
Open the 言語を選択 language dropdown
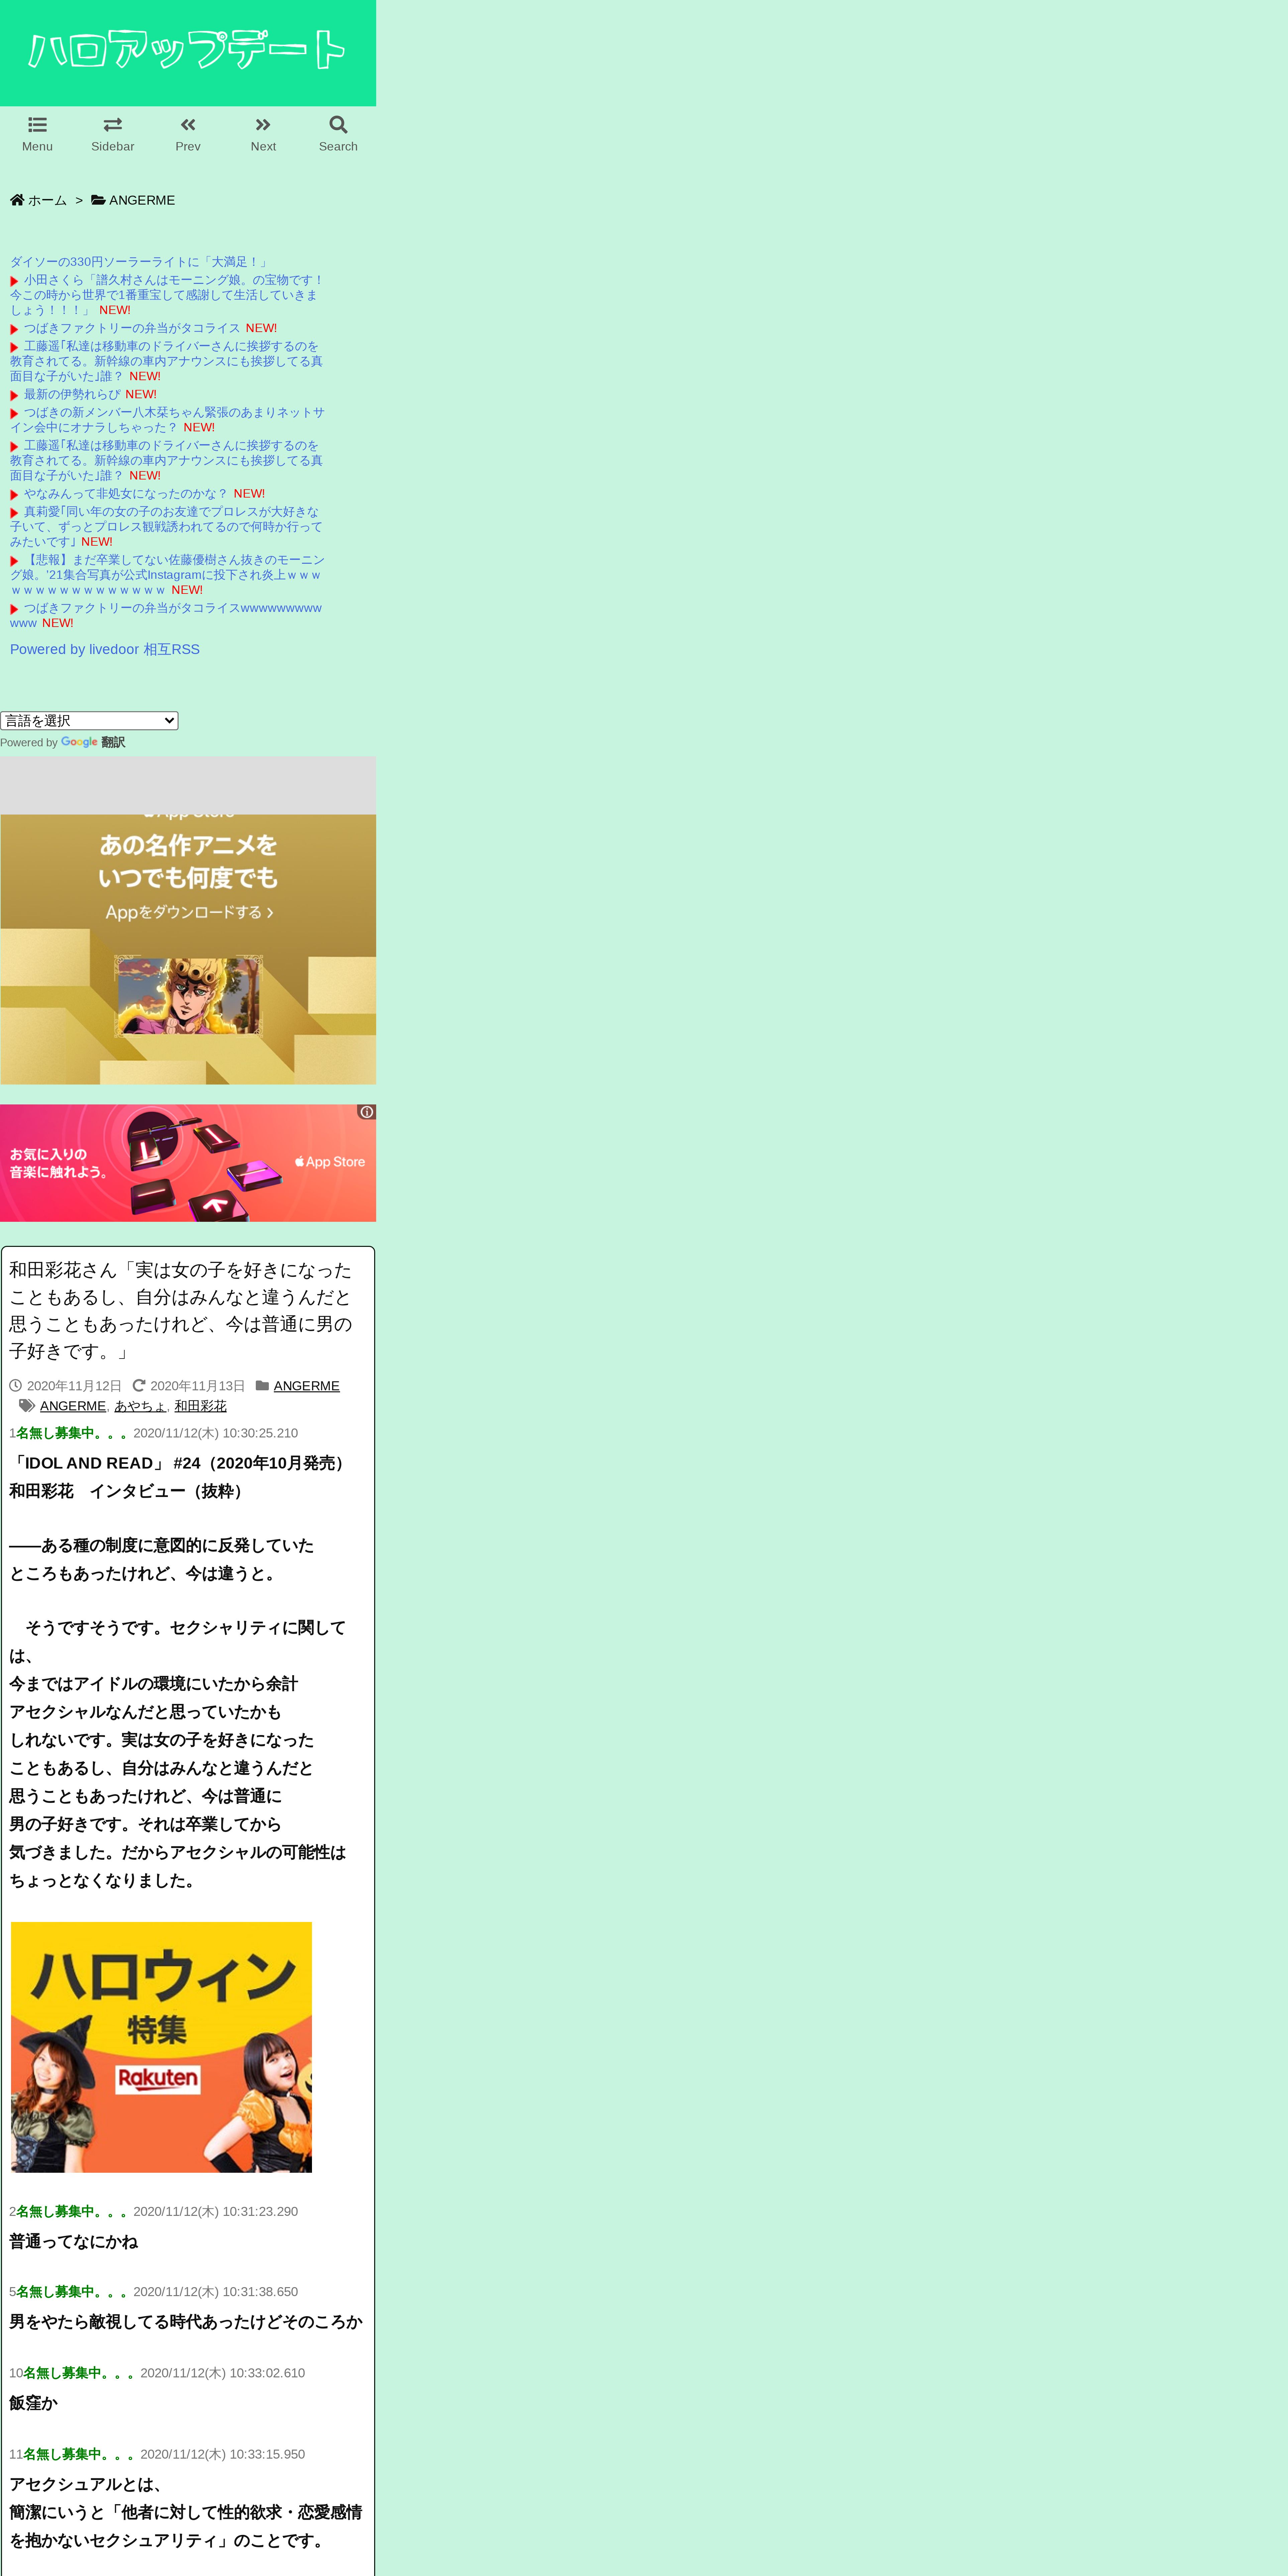click(x=89, y=721)
